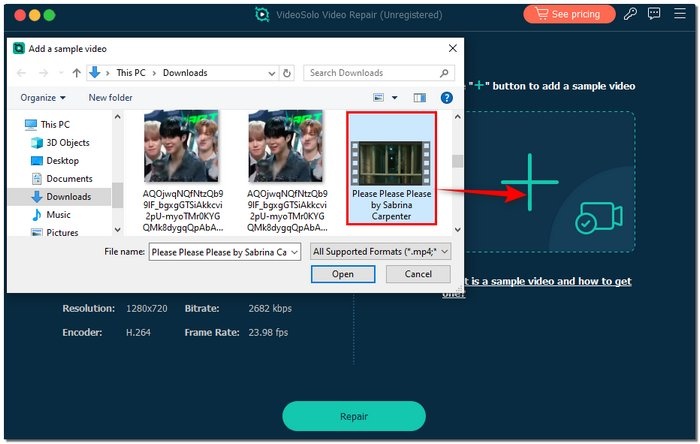Click the red macOS-style close dot
Screen dimensions: 700x444
[x=20, y=15]
